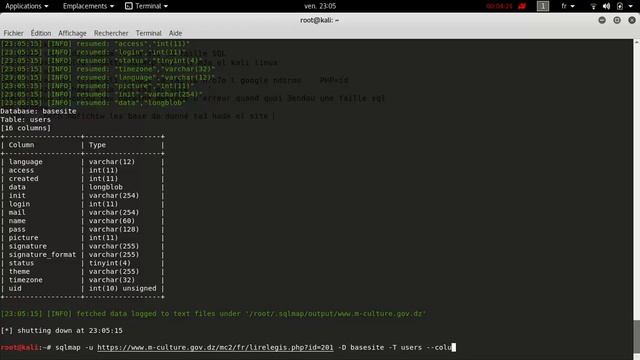Screen dimensions: 640x360
Task: Select workspace switcher number 1
Action: [x=543, y=6]
